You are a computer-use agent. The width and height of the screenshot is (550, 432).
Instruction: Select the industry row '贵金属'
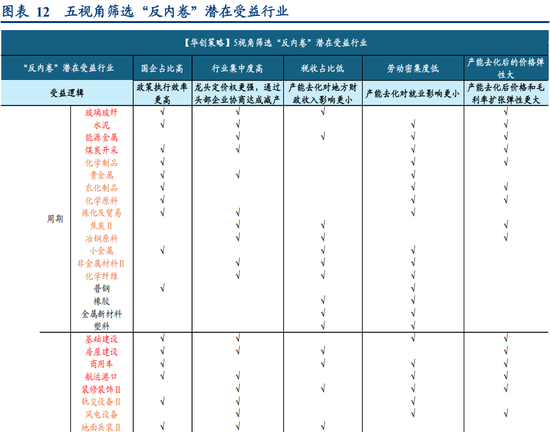pyautogui.click(x=101, y=175)
